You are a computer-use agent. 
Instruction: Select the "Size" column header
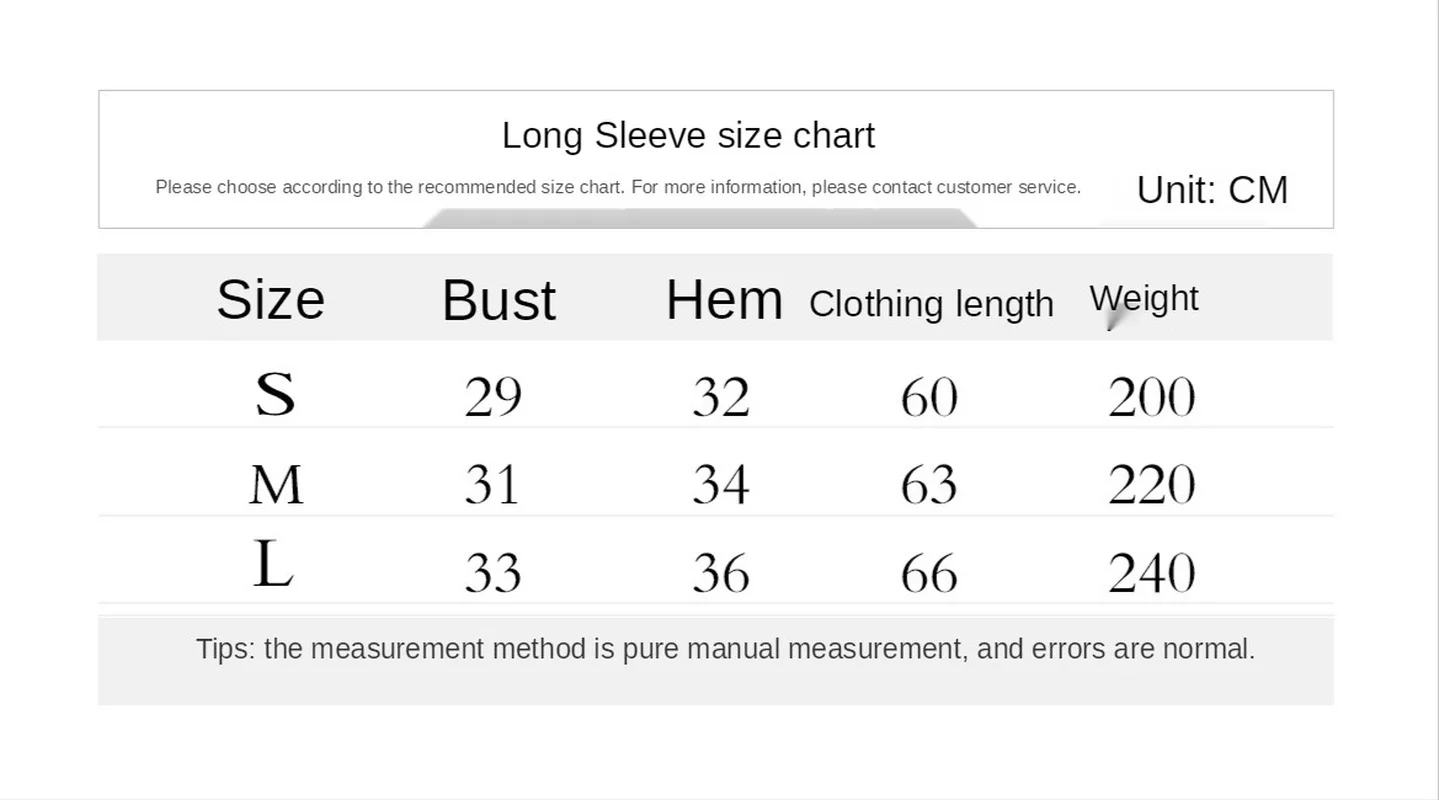coord(271,299)
